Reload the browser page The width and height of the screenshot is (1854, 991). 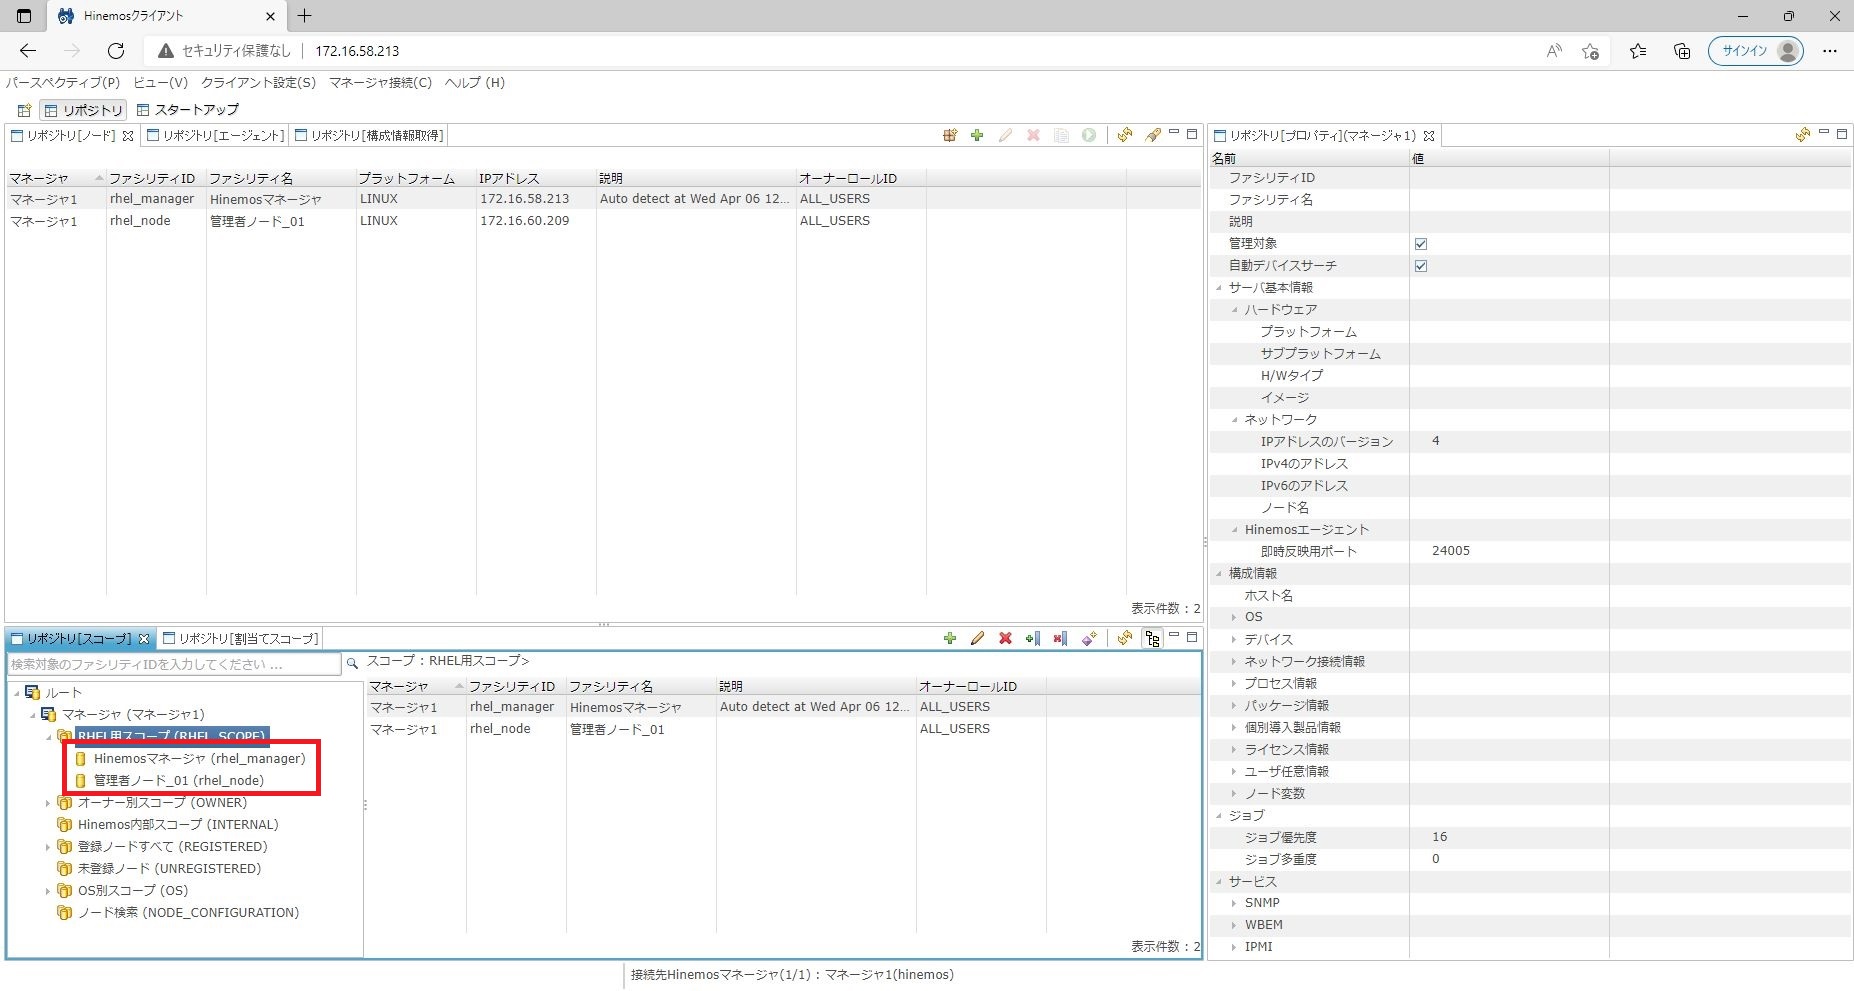click(116, 51)
